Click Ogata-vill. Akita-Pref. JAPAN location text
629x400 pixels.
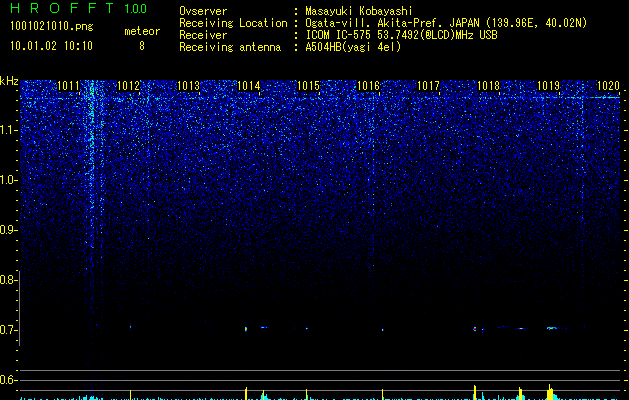coord(446,23)
